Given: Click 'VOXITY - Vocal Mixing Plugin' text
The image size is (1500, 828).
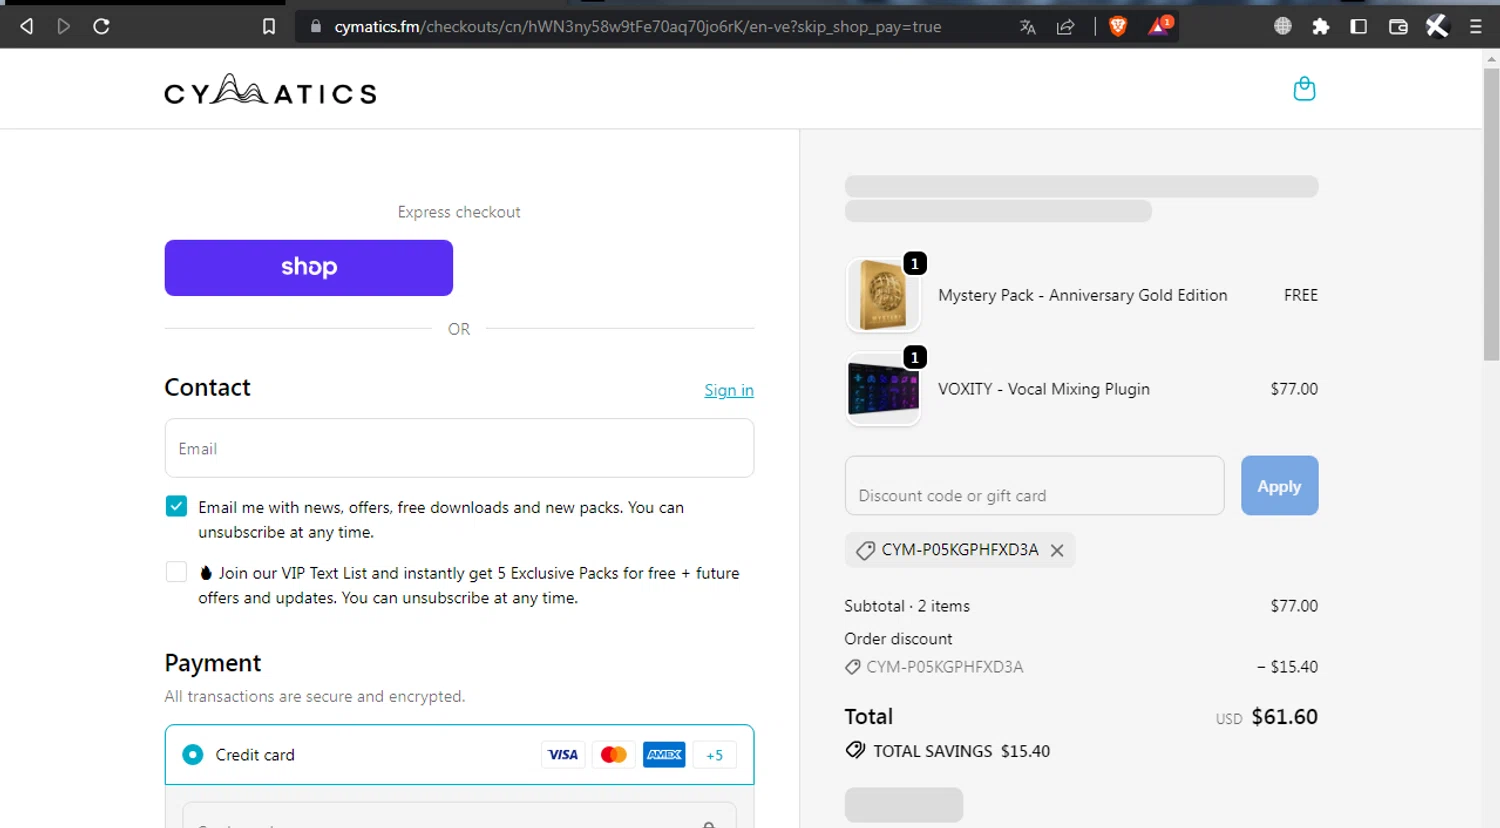Looking at the screenshot, I should 1044,389.
